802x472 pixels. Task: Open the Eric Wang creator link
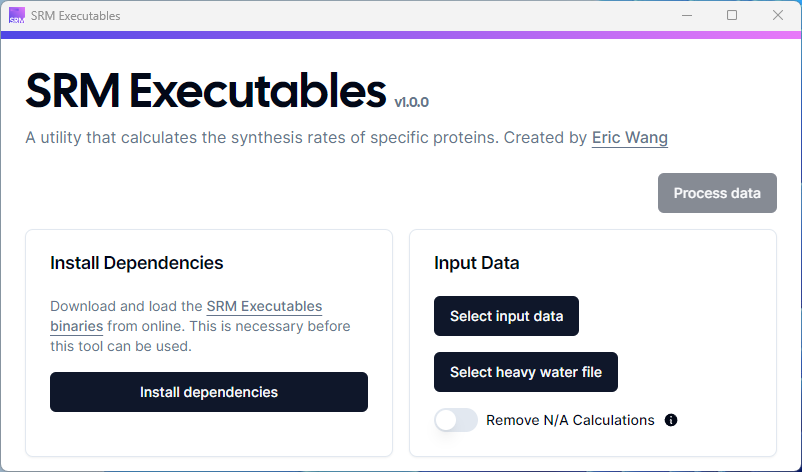point(630,137)
